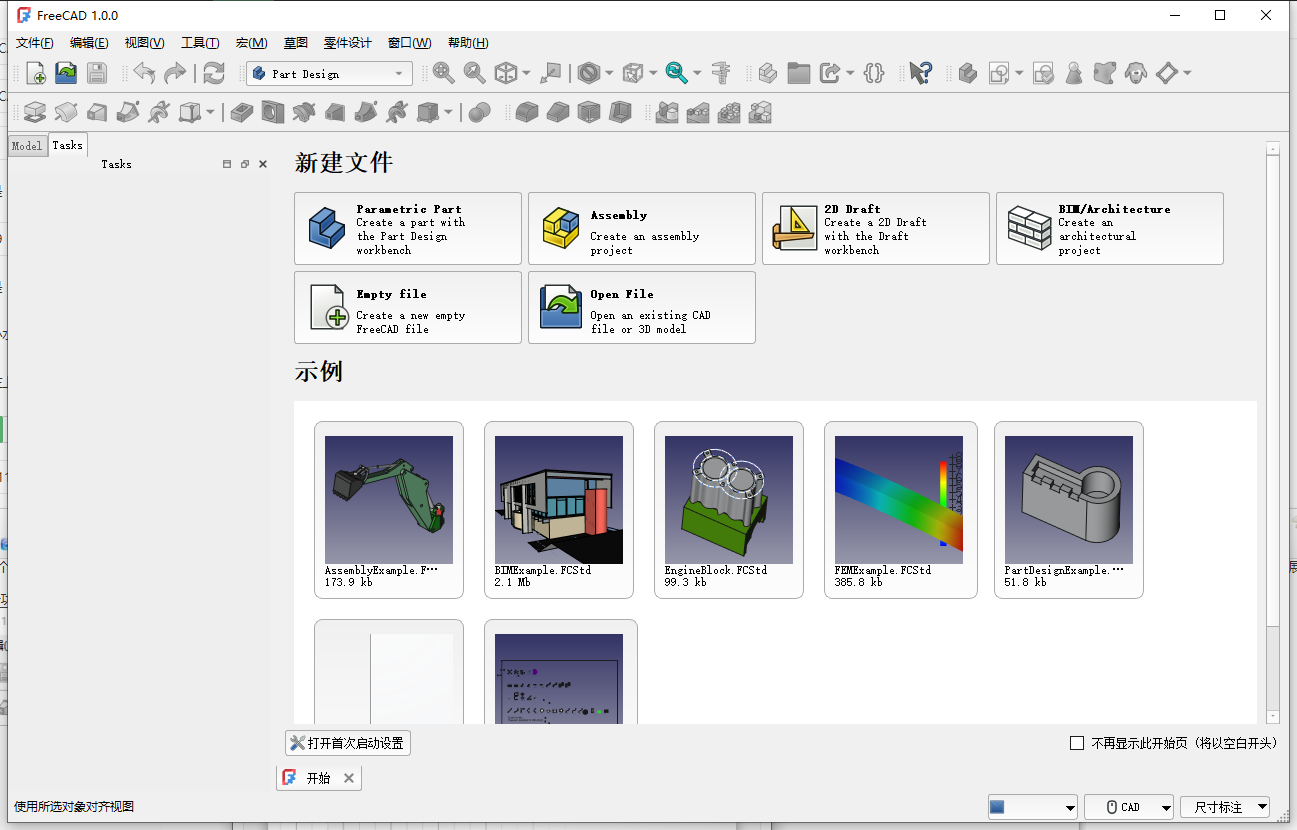Viewport: 1297px width, 830px height.
Task: Select the Hole tool icon
Action: point(272,112)
